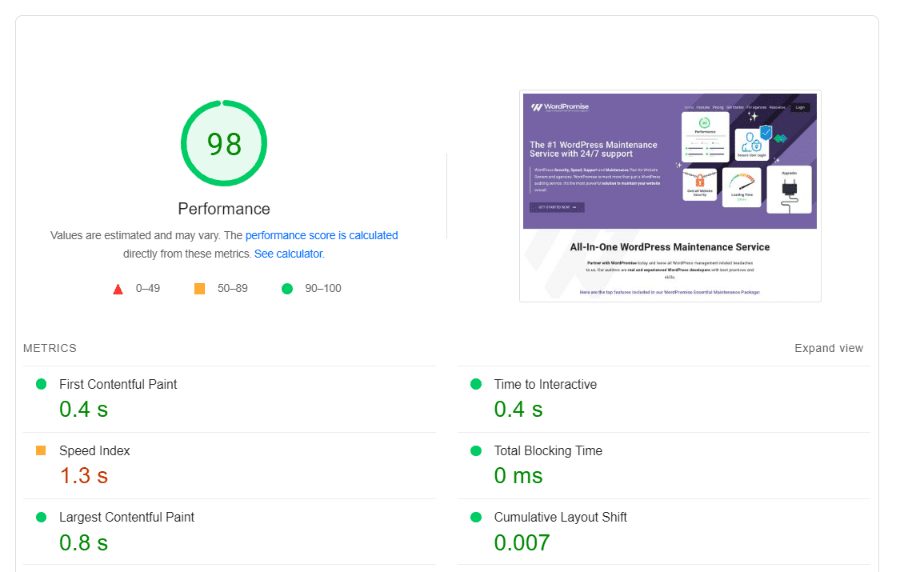Image resolution: width=898 pixels, height=572 pixels.
Task: Select the 'Total Blocking Time' metric label
Action: coord(548,451)
